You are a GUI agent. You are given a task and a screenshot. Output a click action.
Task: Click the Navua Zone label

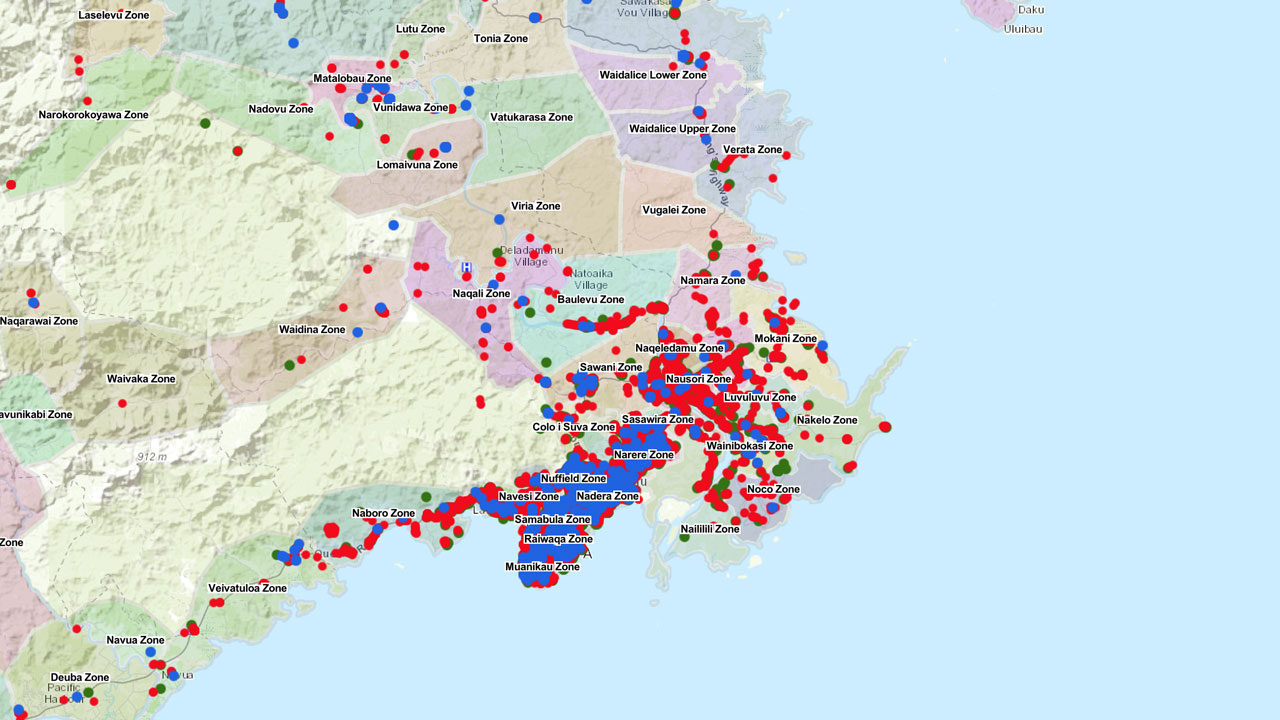pos(136,640)
